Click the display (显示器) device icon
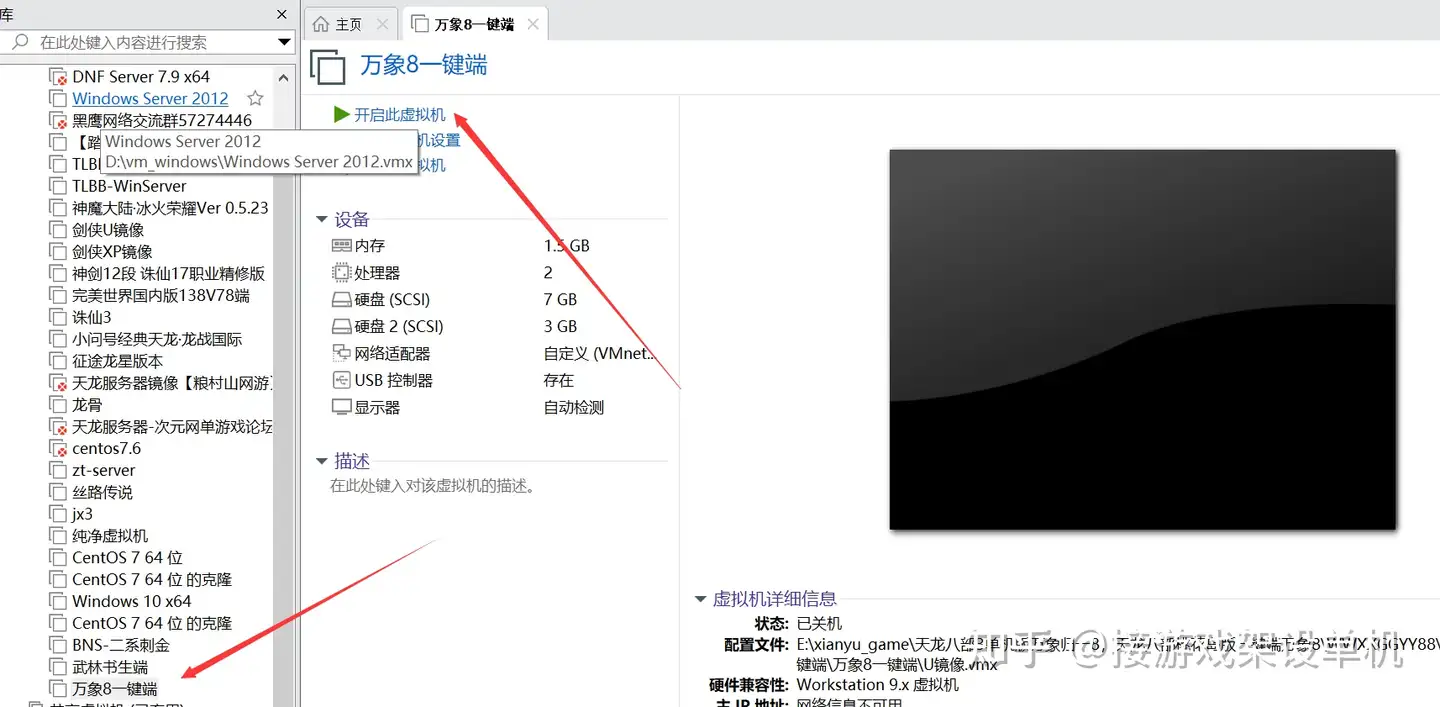 [x=341, y=408]
